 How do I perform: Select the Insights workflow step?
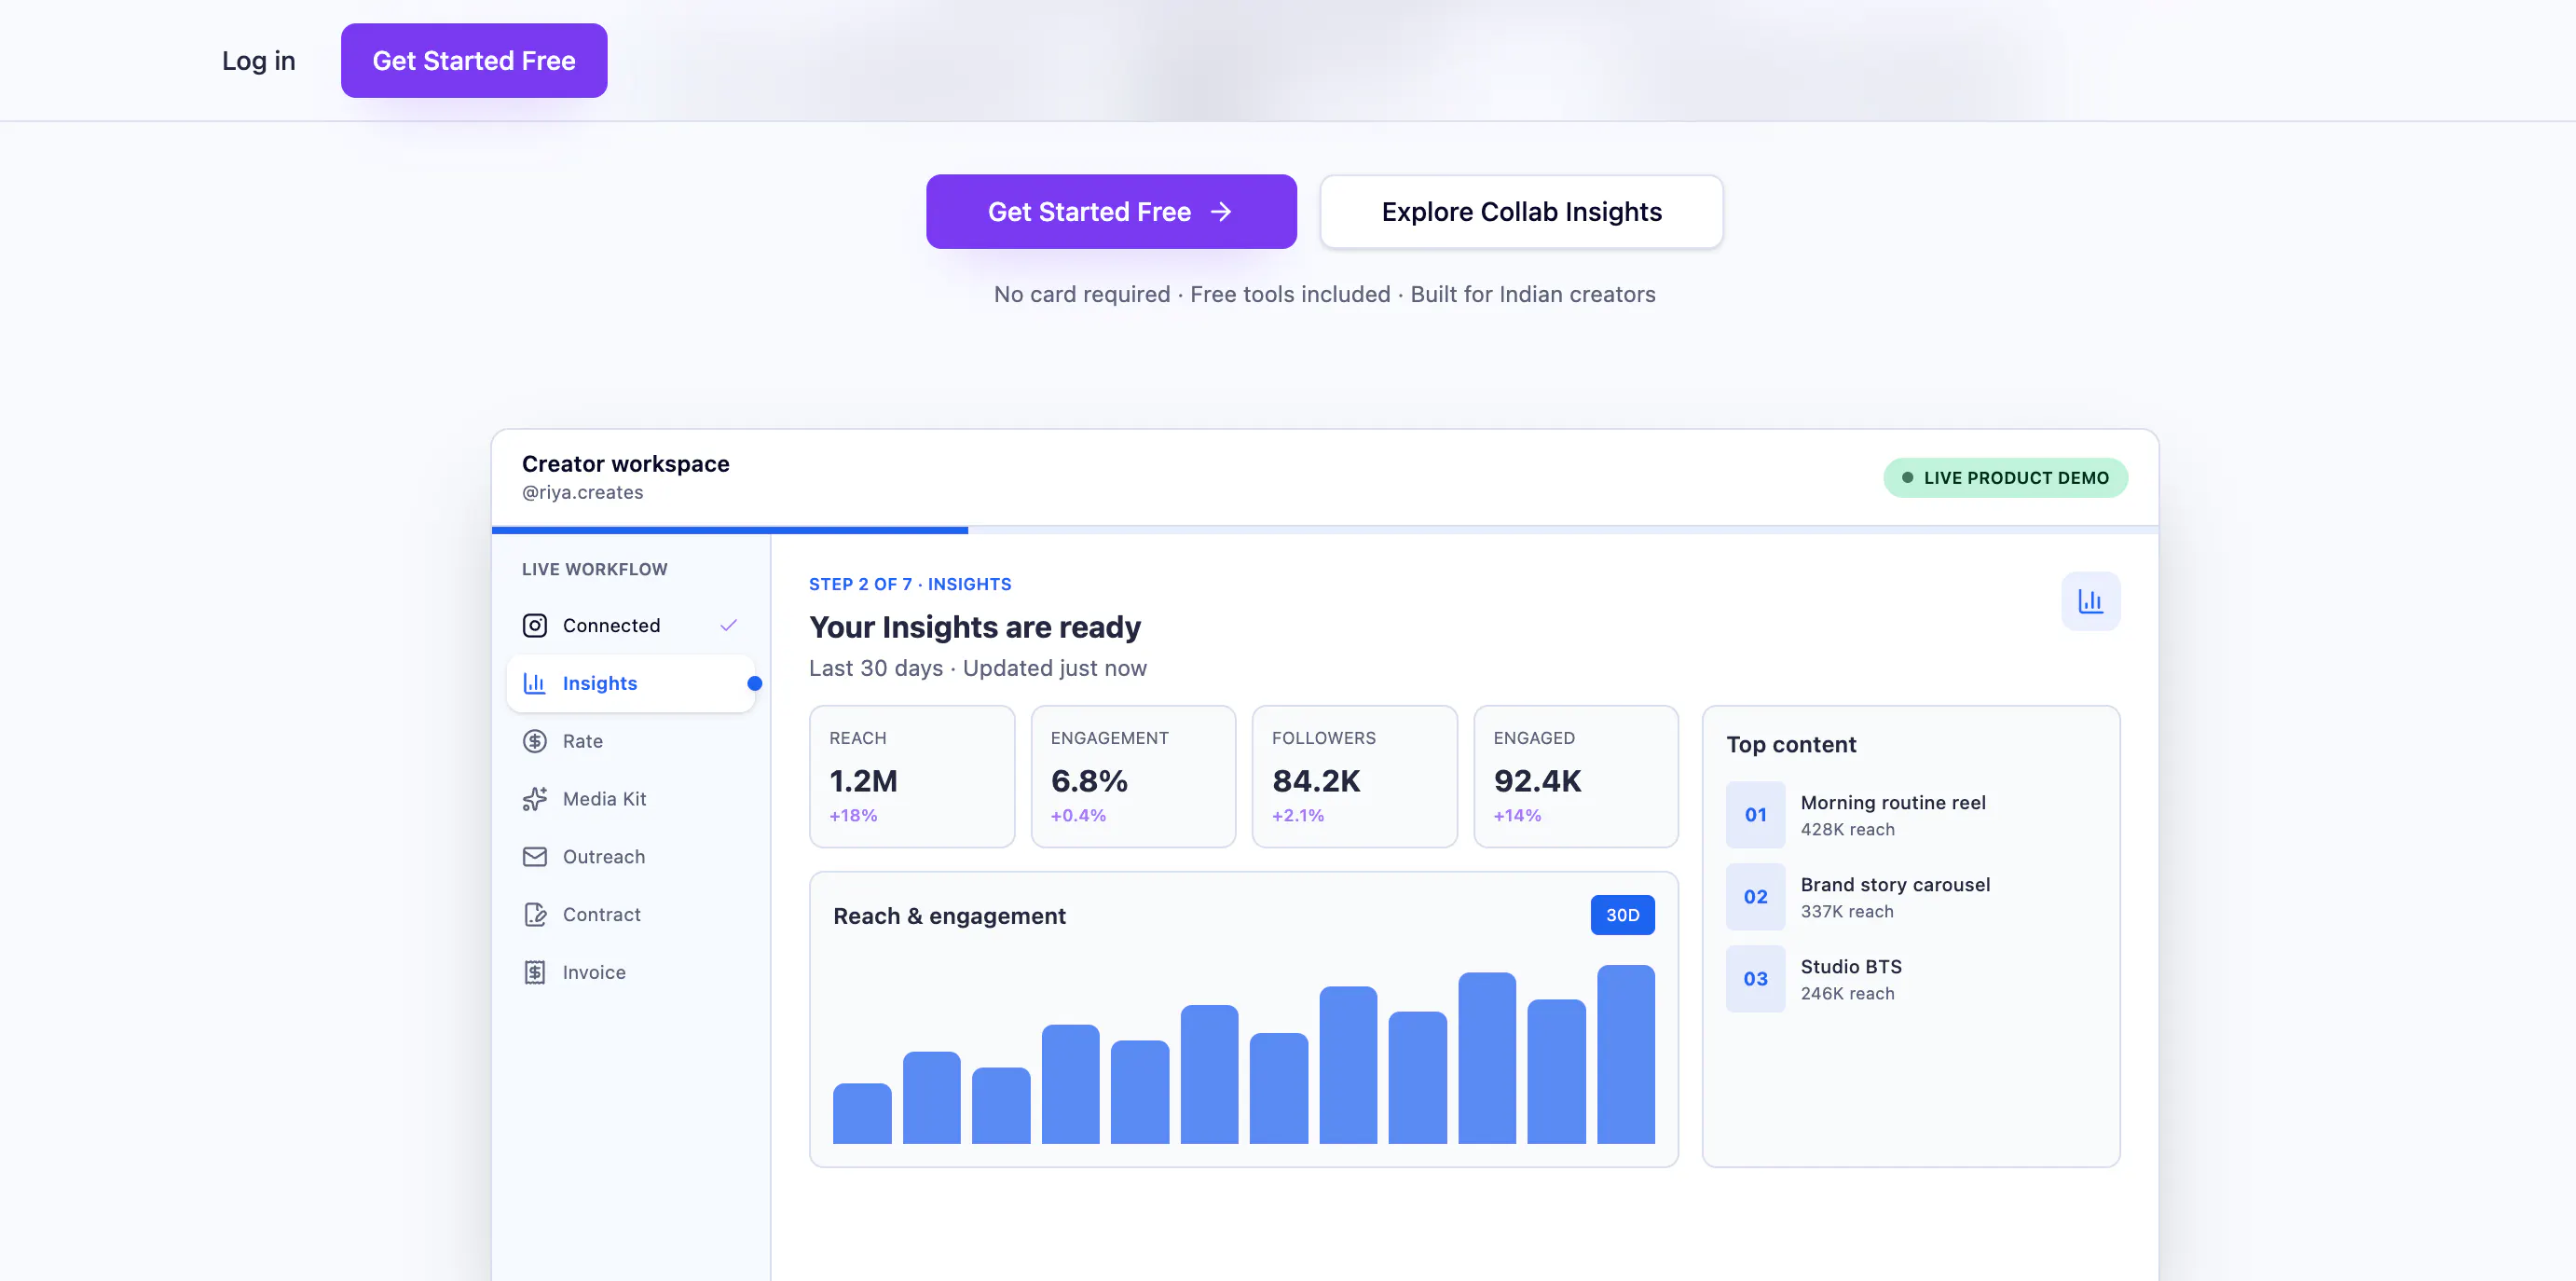coord(631,683)
